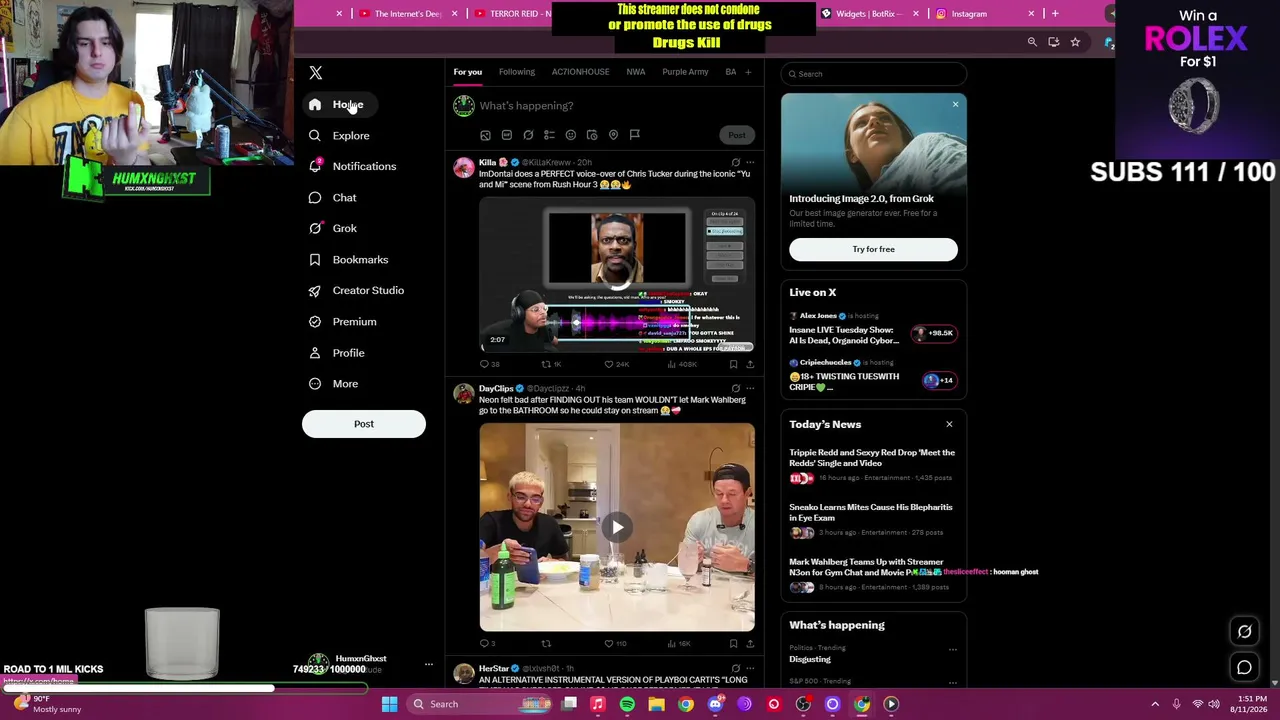Show hidden system tray icons
Image resolution: width=1280 pixels, height=720 pixels.
coord(1155,704)
